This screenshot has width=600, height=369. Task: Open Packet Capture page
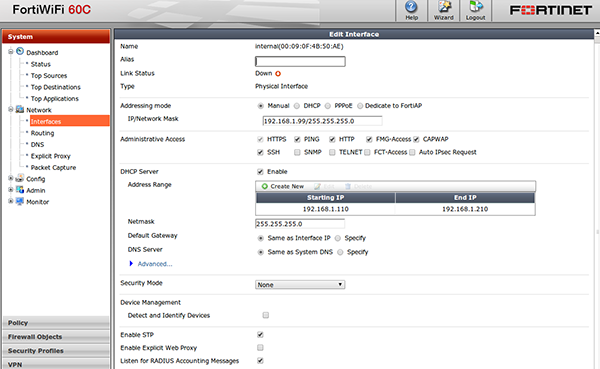[53, 167]
